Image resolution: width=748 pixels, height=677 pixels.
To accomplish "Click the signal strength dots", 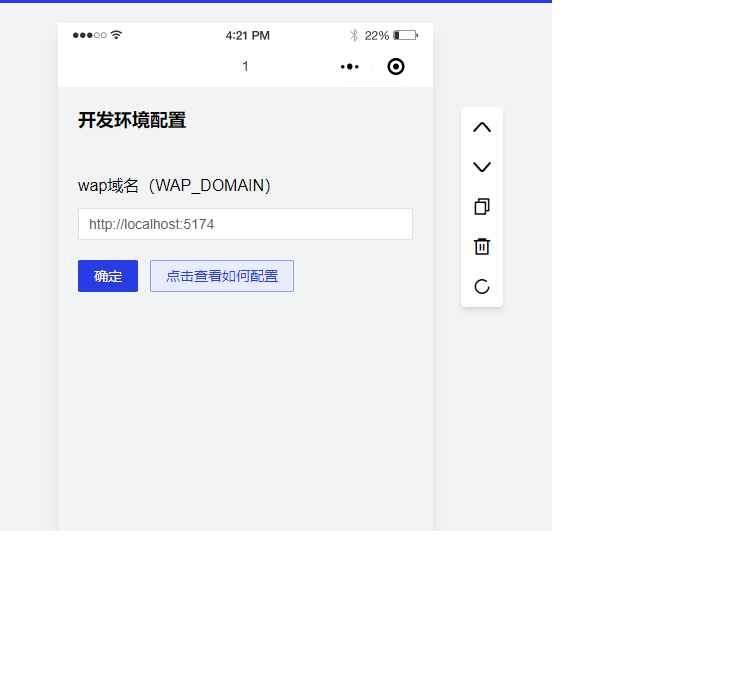I will 89,35.
